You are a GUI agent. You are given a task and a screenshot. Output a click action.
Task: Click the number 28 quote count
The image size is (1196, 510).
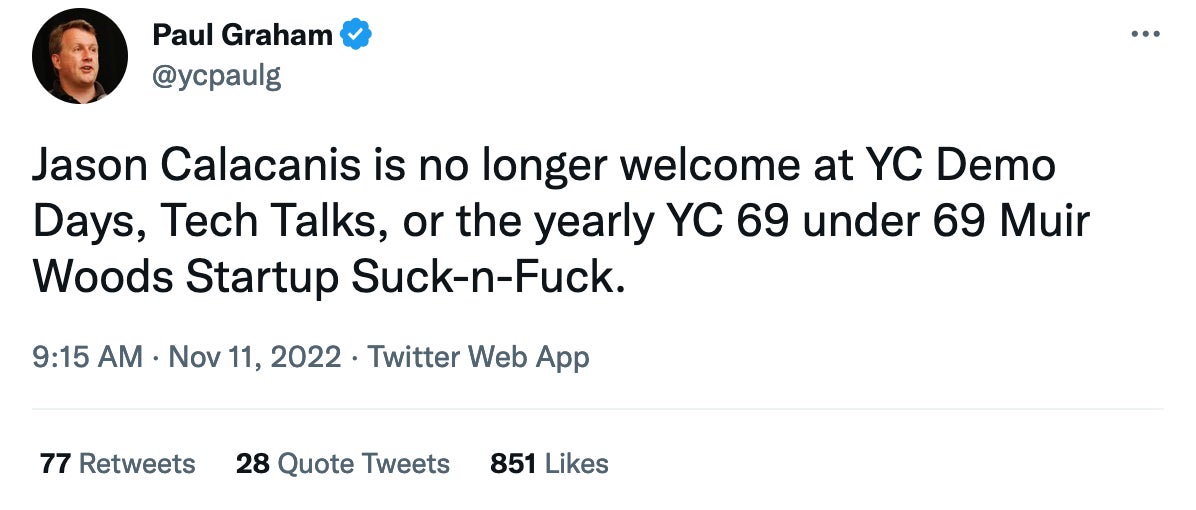click(x=252, y=464)
